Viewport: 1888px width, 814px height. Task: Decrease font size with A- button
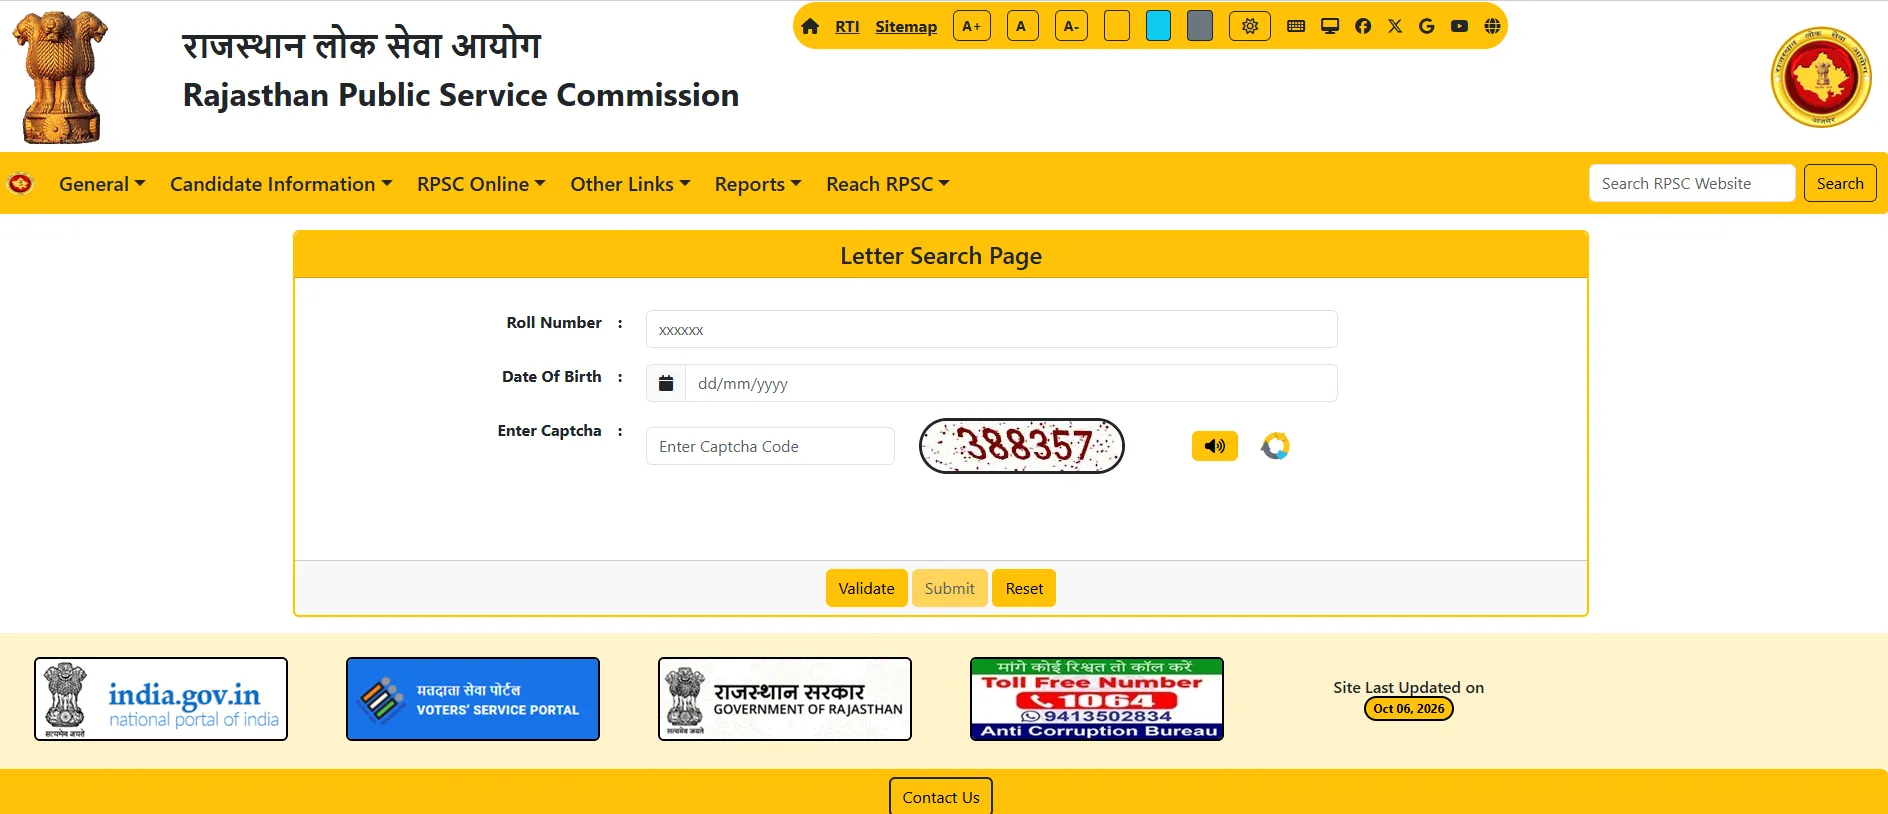click(1071, 26)
